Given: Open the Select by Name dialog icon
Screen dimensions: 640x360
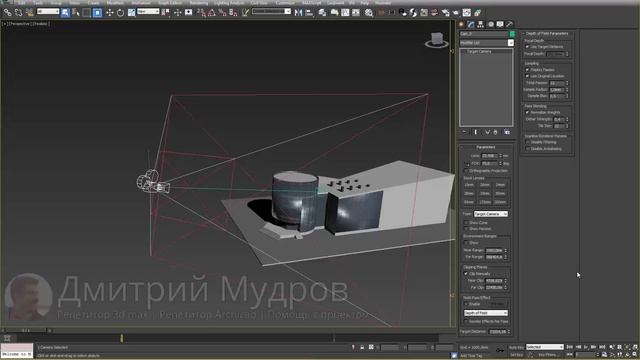Looking at the screenshot, I should click(76, 13).
